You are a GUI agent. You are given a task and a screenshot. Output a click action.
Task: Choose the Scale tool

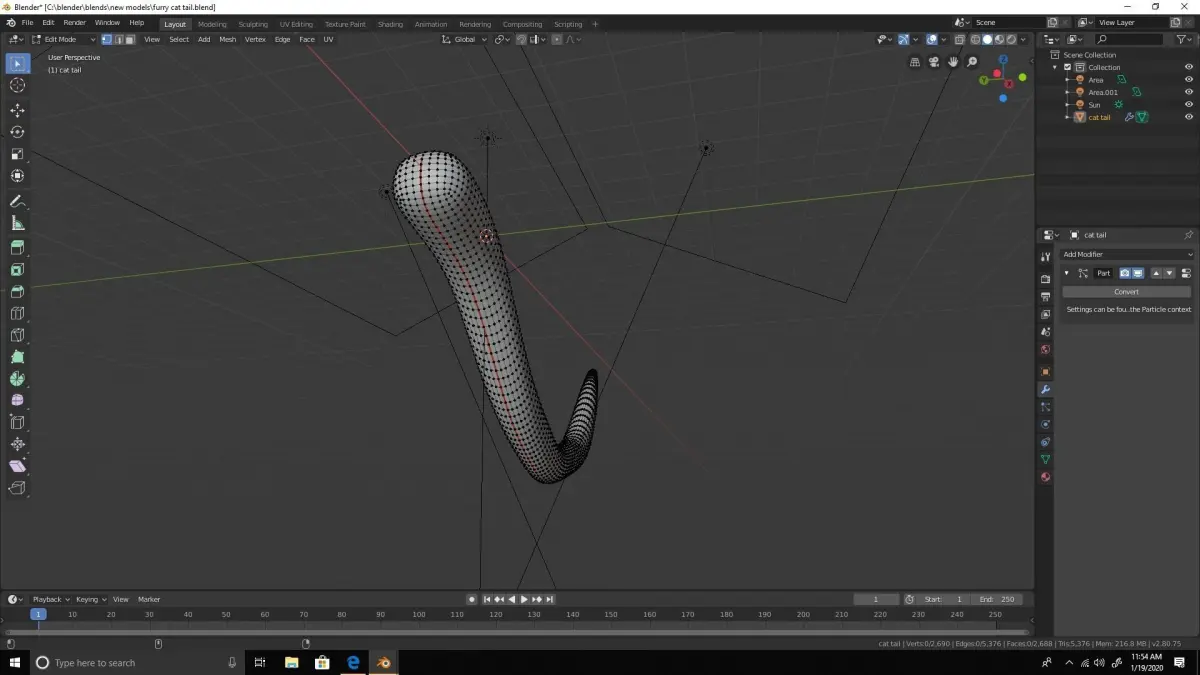pos(17,154)
